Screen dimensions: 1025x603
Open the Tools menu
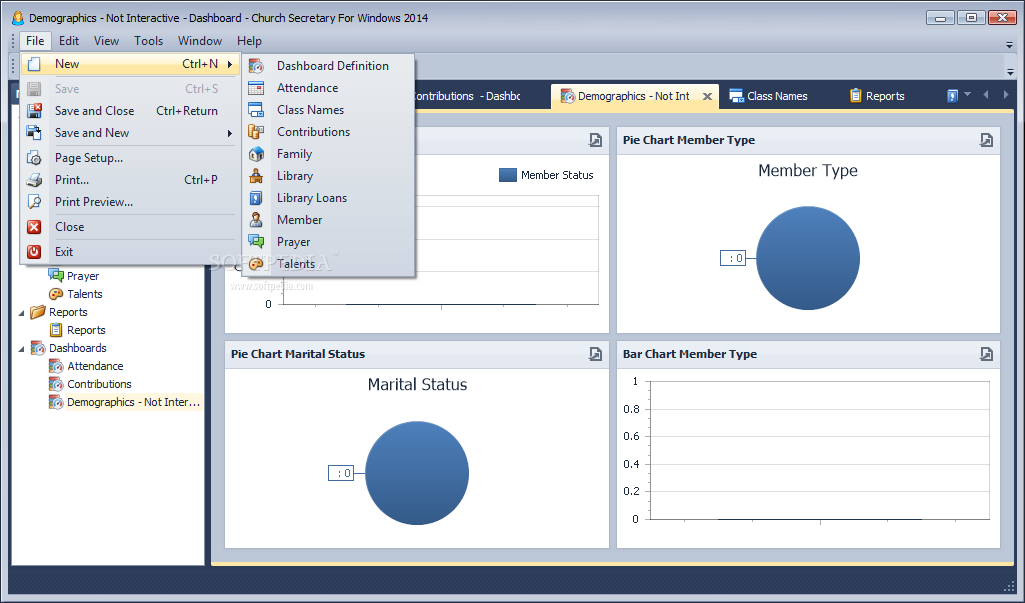148,41
